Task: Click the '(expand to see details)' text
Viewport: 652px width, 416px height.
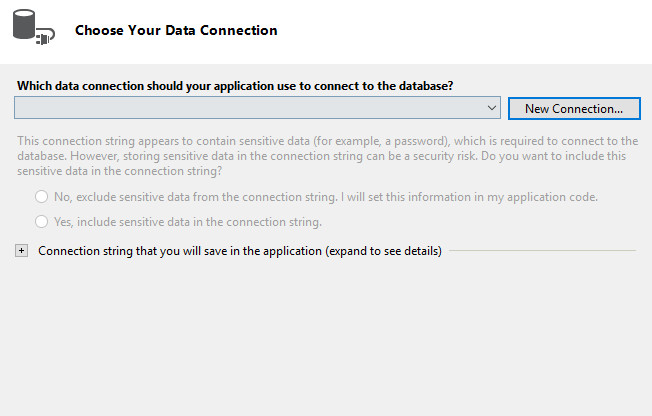Action: (383, 251)
